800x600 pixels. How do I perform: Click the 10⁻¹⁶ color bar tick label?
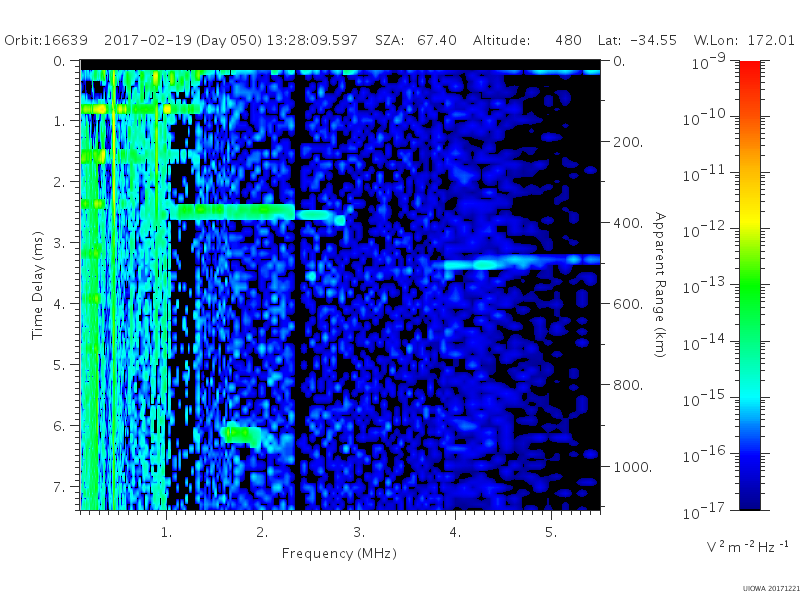click(704, 455)
